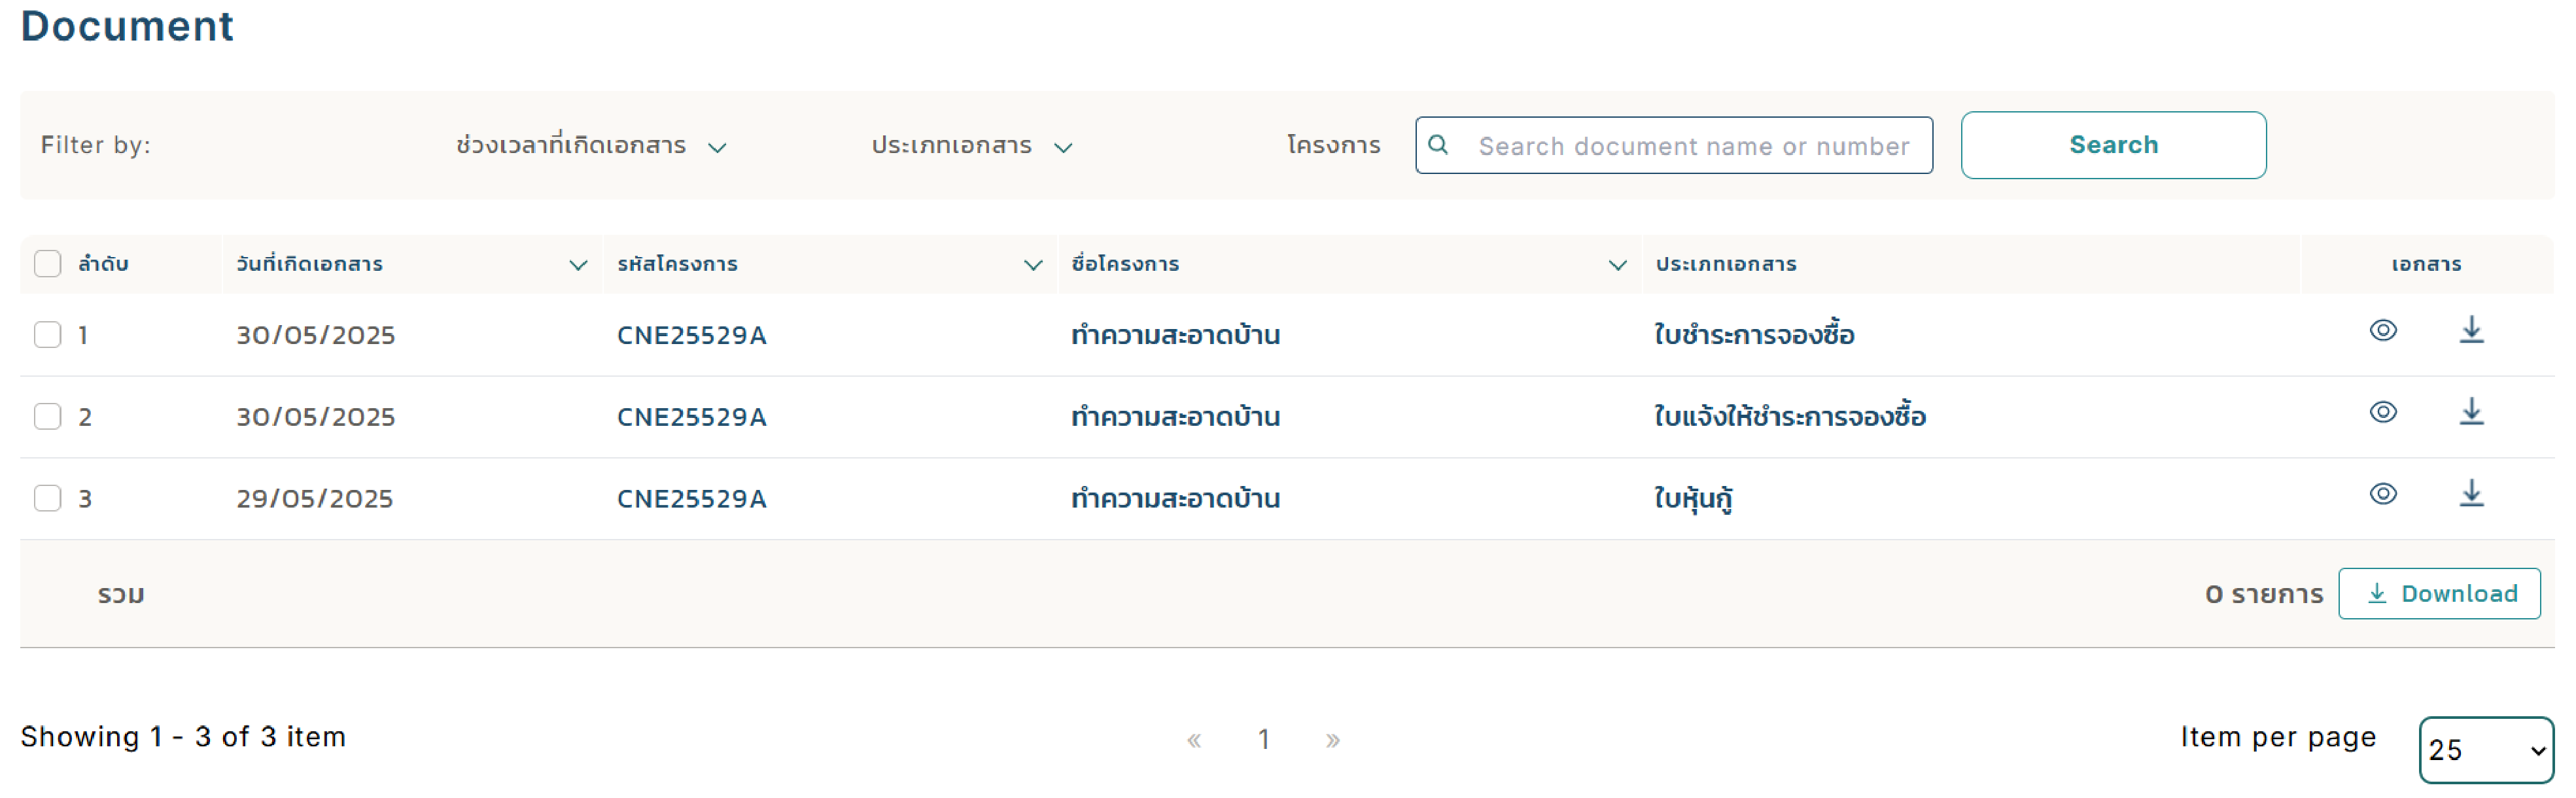
Task: Sort by วันที่เกิดเอกสาร column chevron
Action: click(x=578, y=265)
